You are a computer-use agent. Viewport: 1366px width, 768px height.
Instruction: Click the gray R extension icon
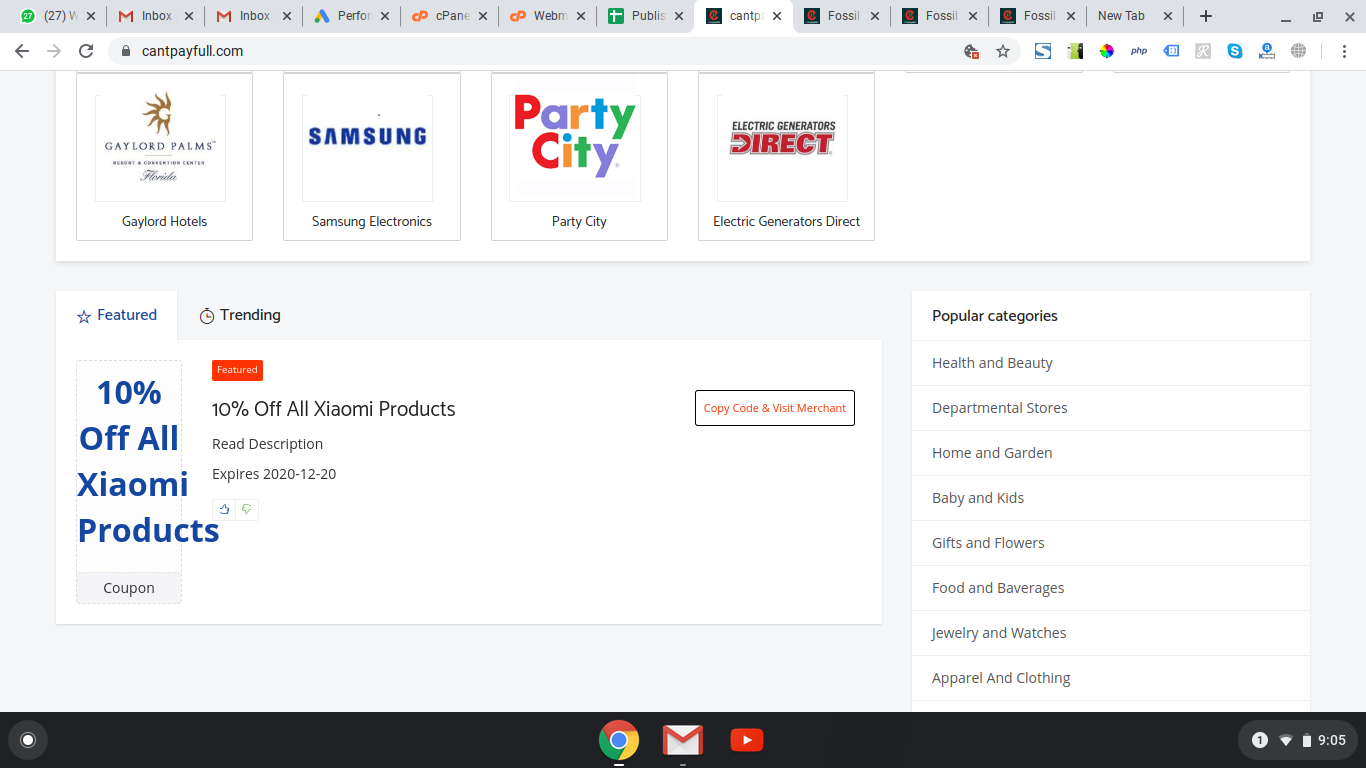(x=1203, y=51)
